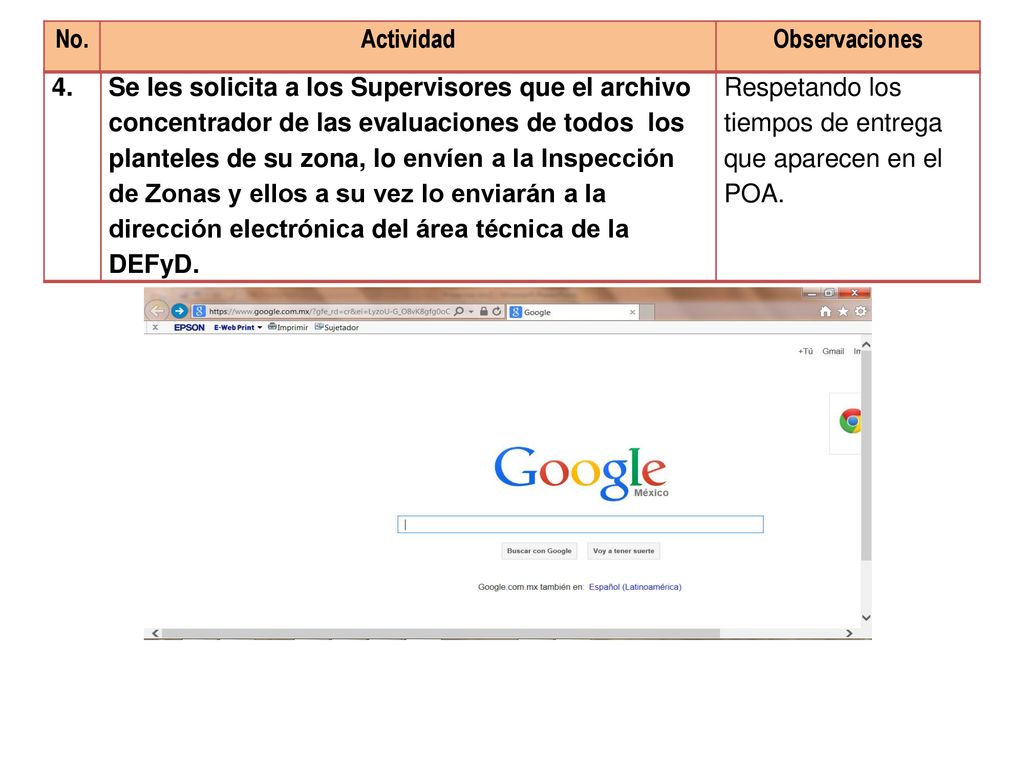Click the Buscar con Google button

(539, 551)
